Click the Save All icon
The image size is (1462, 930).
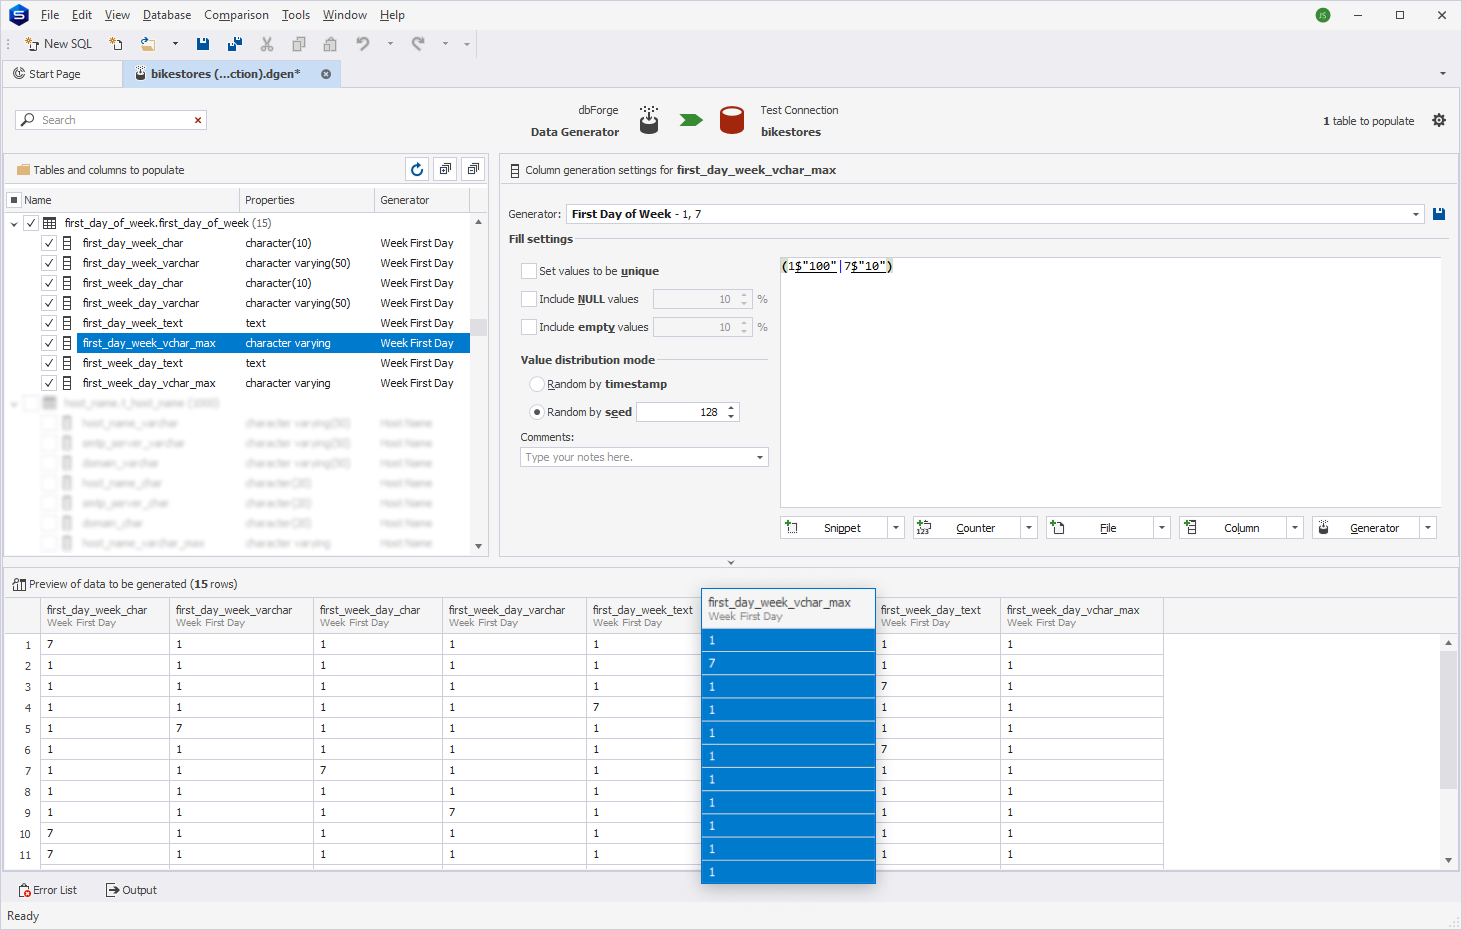pos(235,44)
